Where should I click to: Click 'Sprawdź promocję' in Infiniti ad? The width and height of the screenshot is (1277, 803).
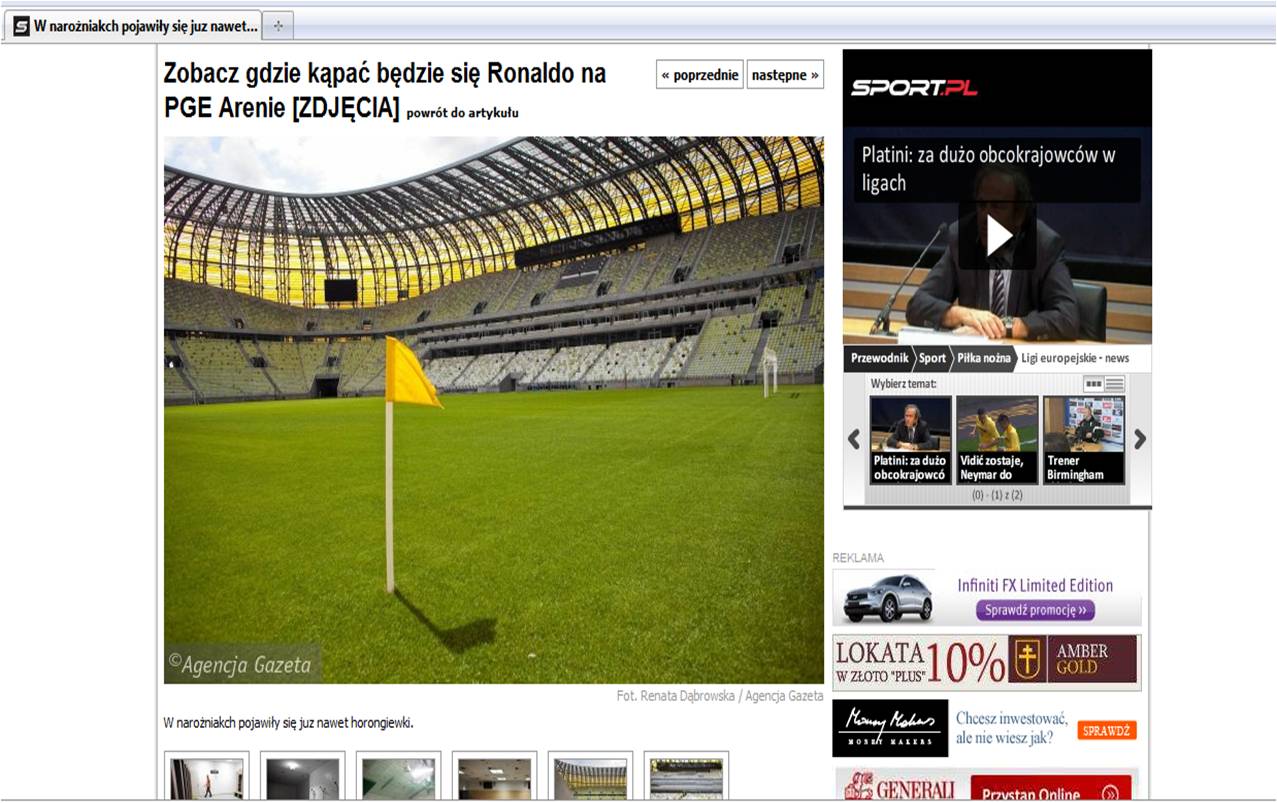[1035, 610]
